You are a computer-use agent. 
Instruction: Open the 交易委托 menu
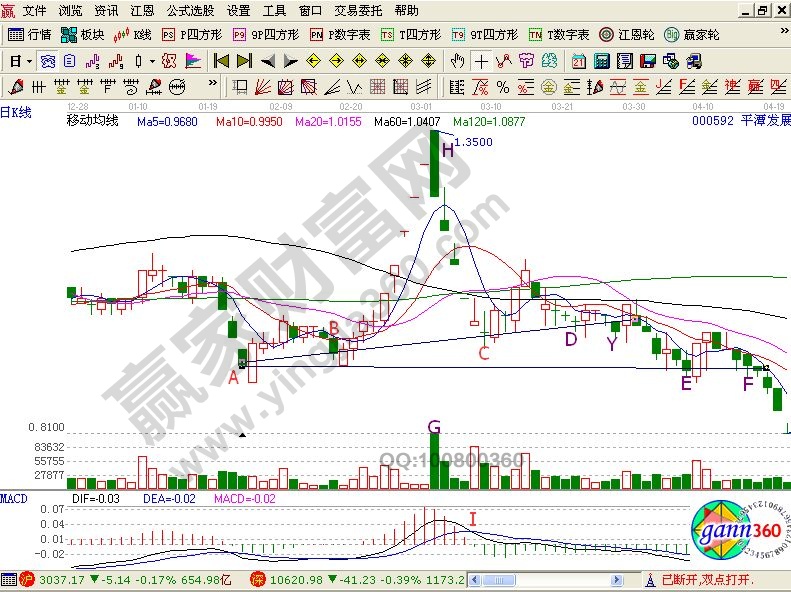click(357, 11)
